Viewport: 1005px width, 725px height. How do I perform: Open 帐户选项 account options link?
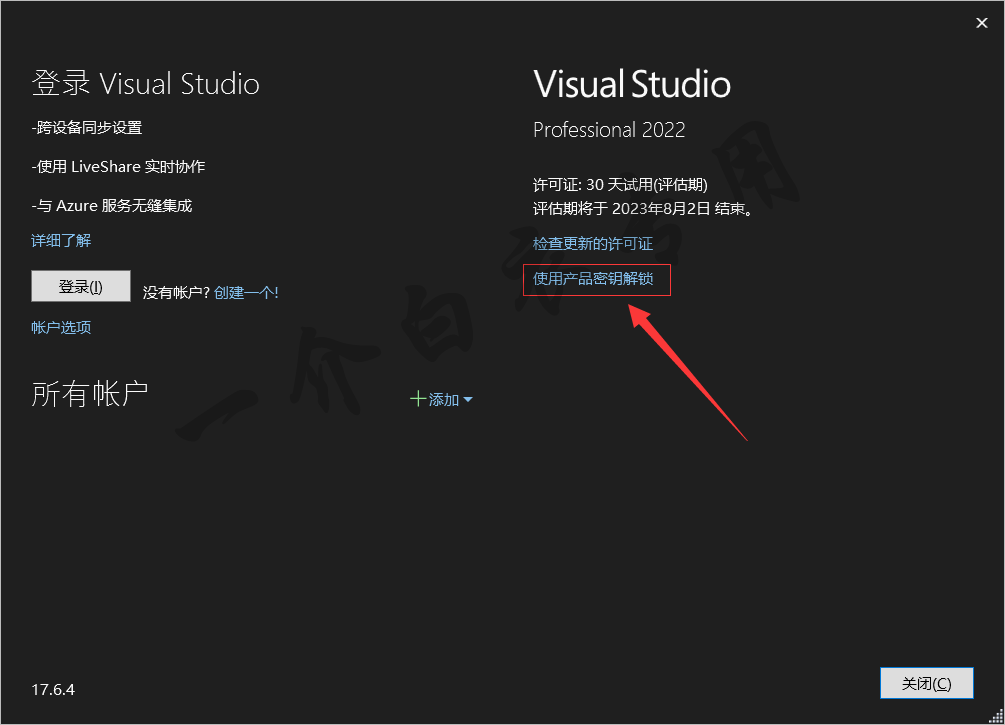[61, 328]
